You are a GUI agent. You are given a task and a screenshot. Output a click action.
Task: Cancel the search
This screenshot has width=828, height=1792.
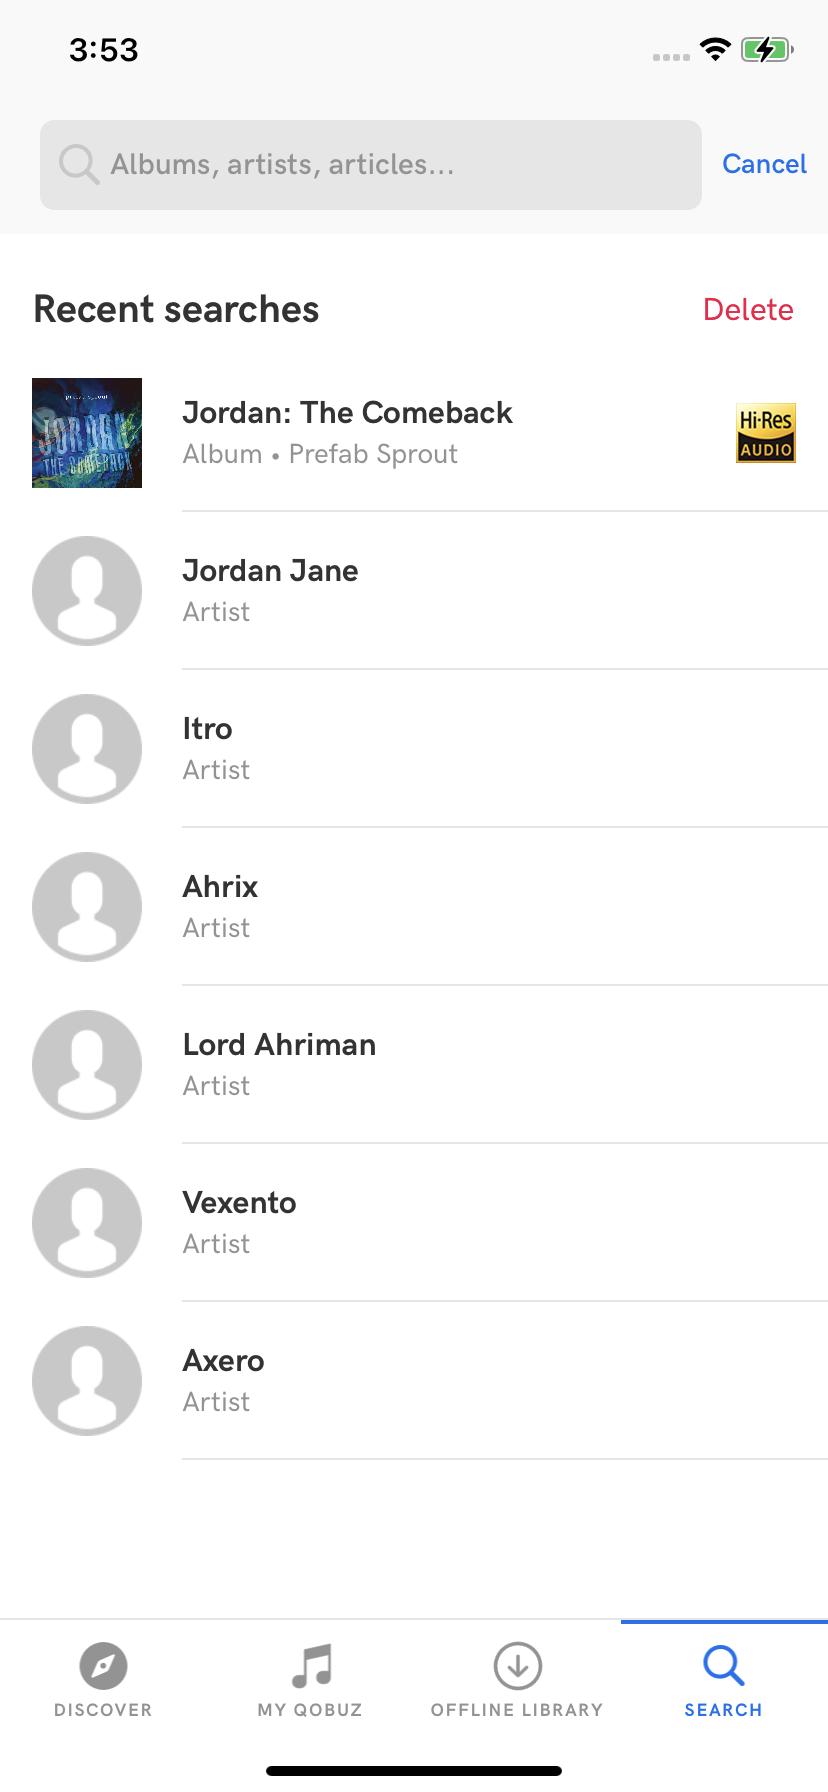(x=764, y=164)
